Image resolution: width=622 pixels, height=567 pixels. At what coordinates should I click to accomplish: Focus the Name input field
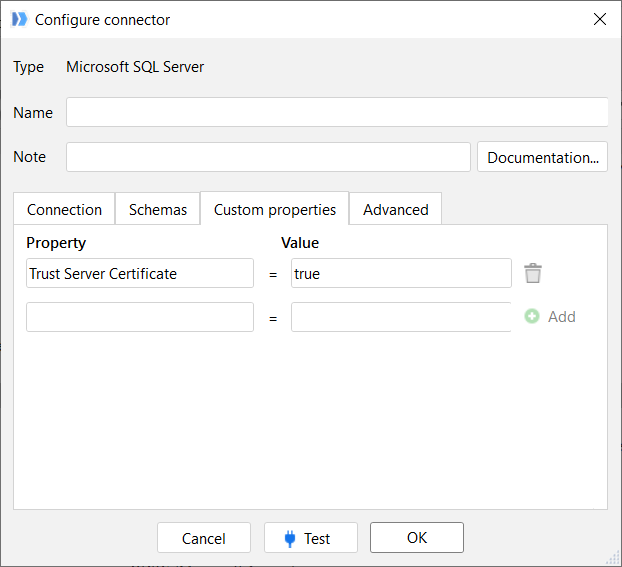click(x=337, y=112)
